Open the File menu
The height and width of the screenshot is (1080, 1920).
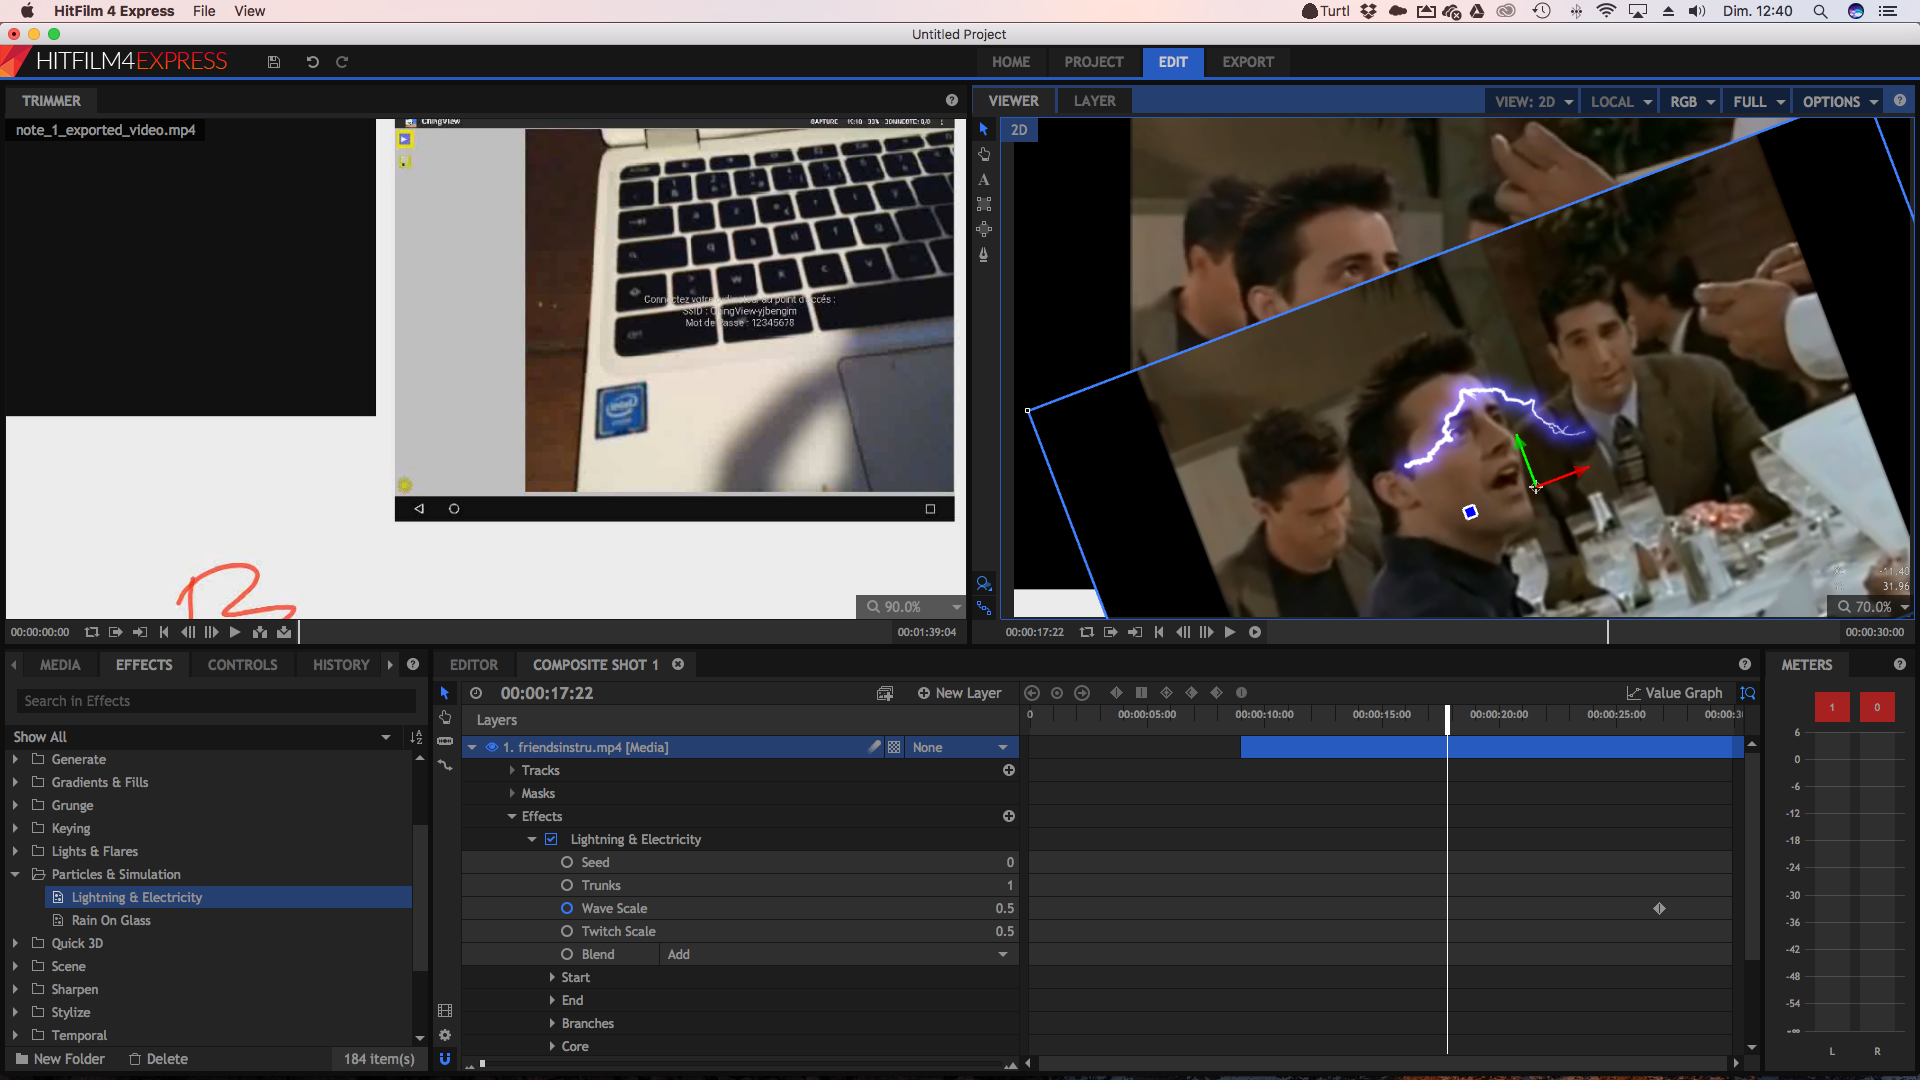pyautogui.click(x=204, y=11)
